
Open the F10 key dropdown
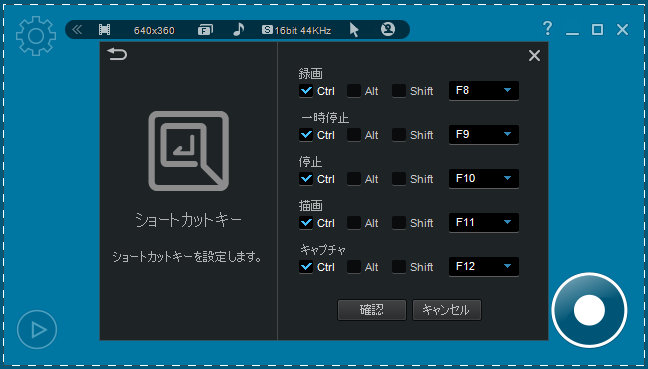[x=484, y=179]
